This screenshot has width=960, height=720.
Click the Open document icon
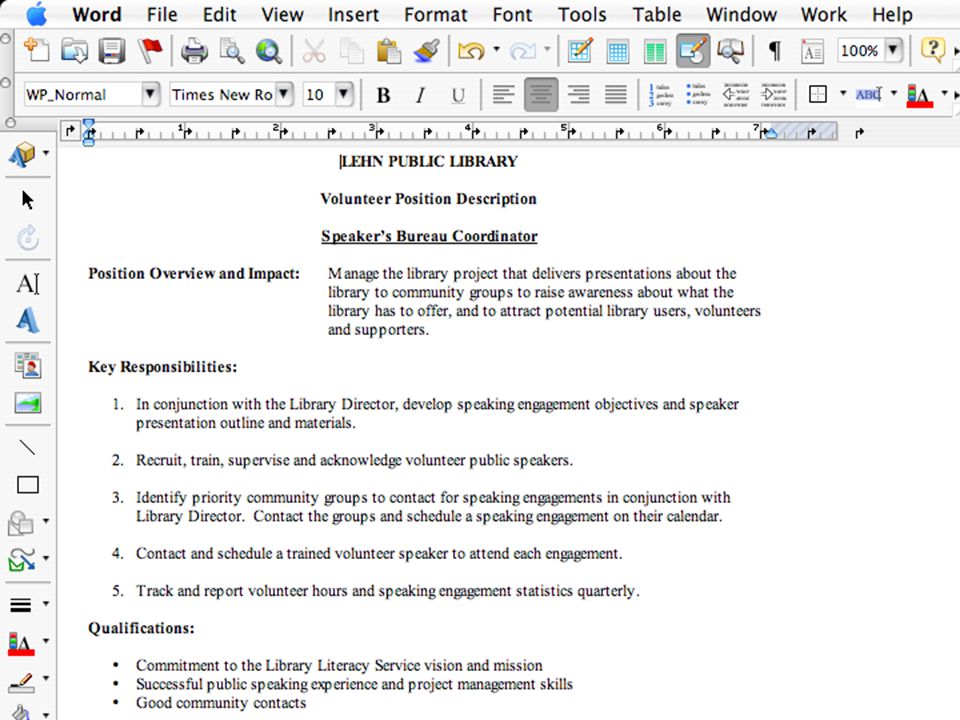tap(75, 50)
